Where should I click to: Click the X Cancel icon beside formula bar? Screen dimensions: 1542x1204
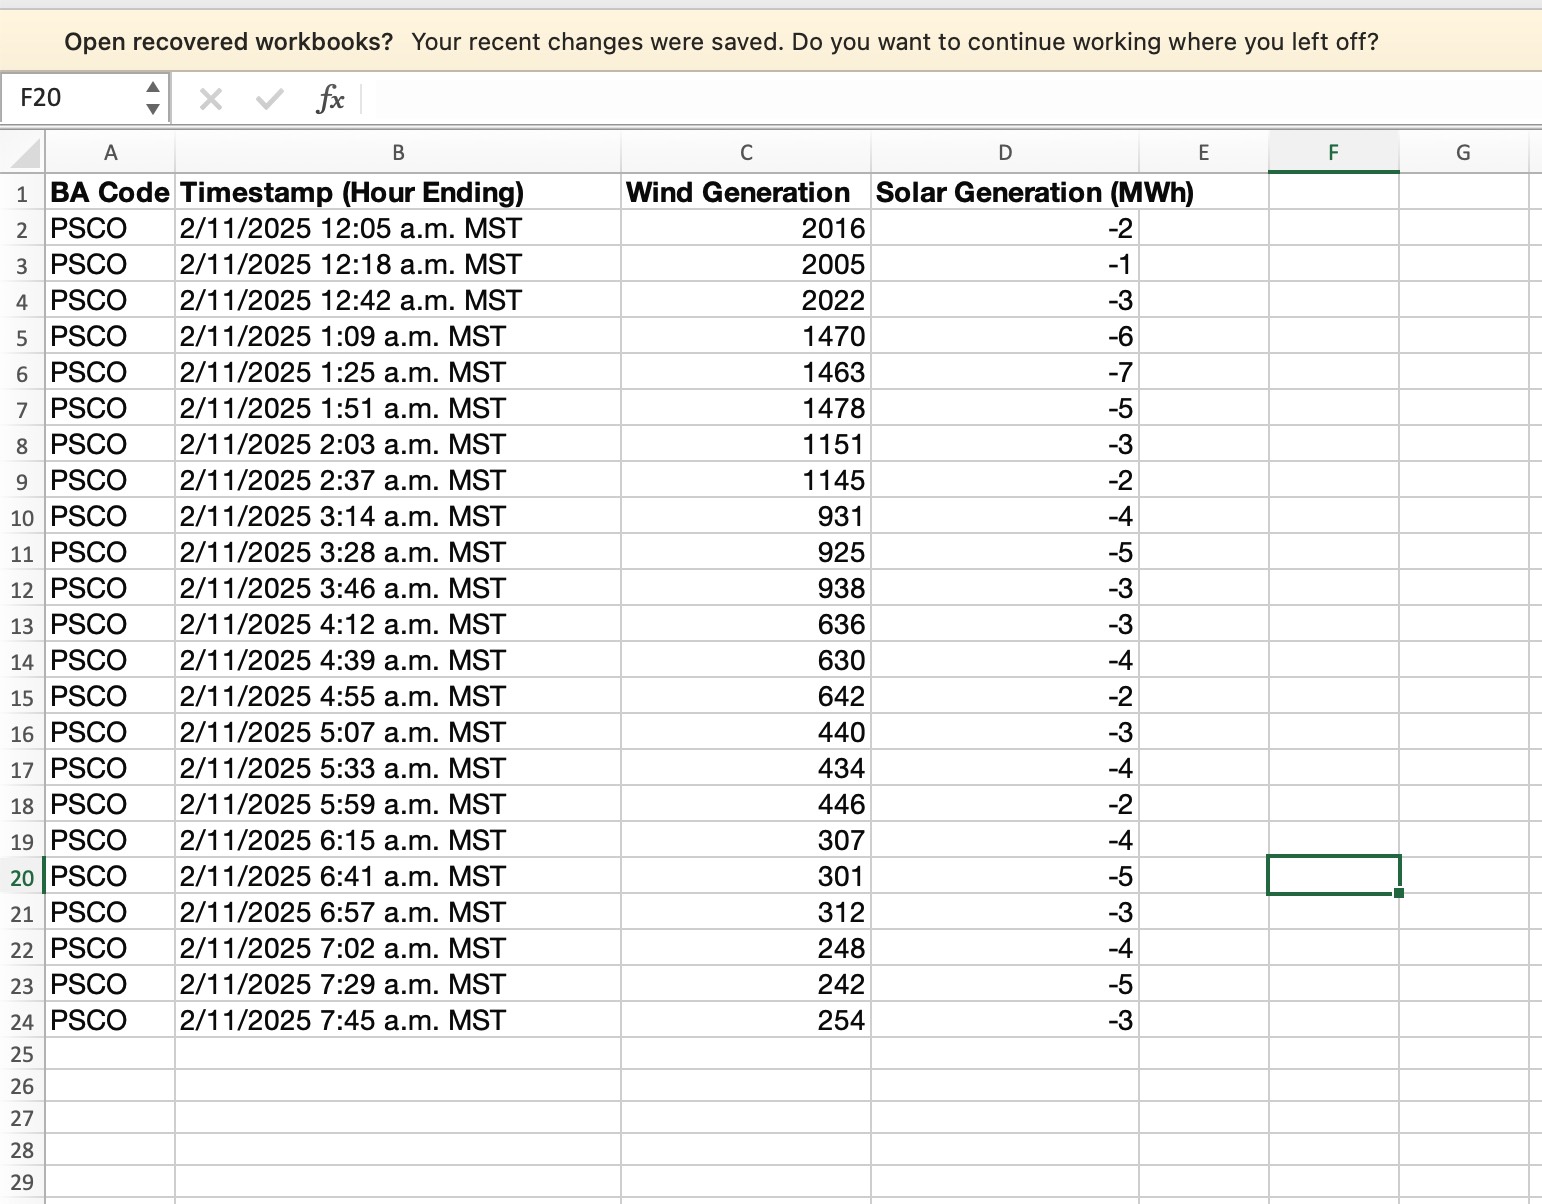[x=210, y=98]
